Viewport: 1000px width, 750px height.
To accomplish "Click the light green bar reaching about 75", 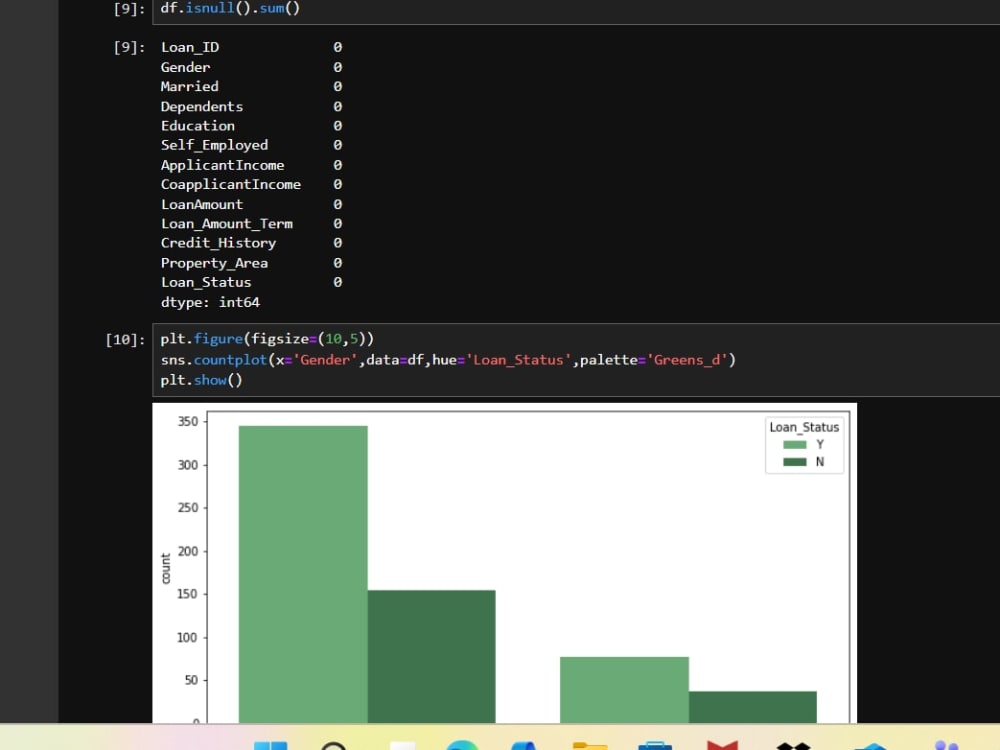I will [x=624, y=689].
